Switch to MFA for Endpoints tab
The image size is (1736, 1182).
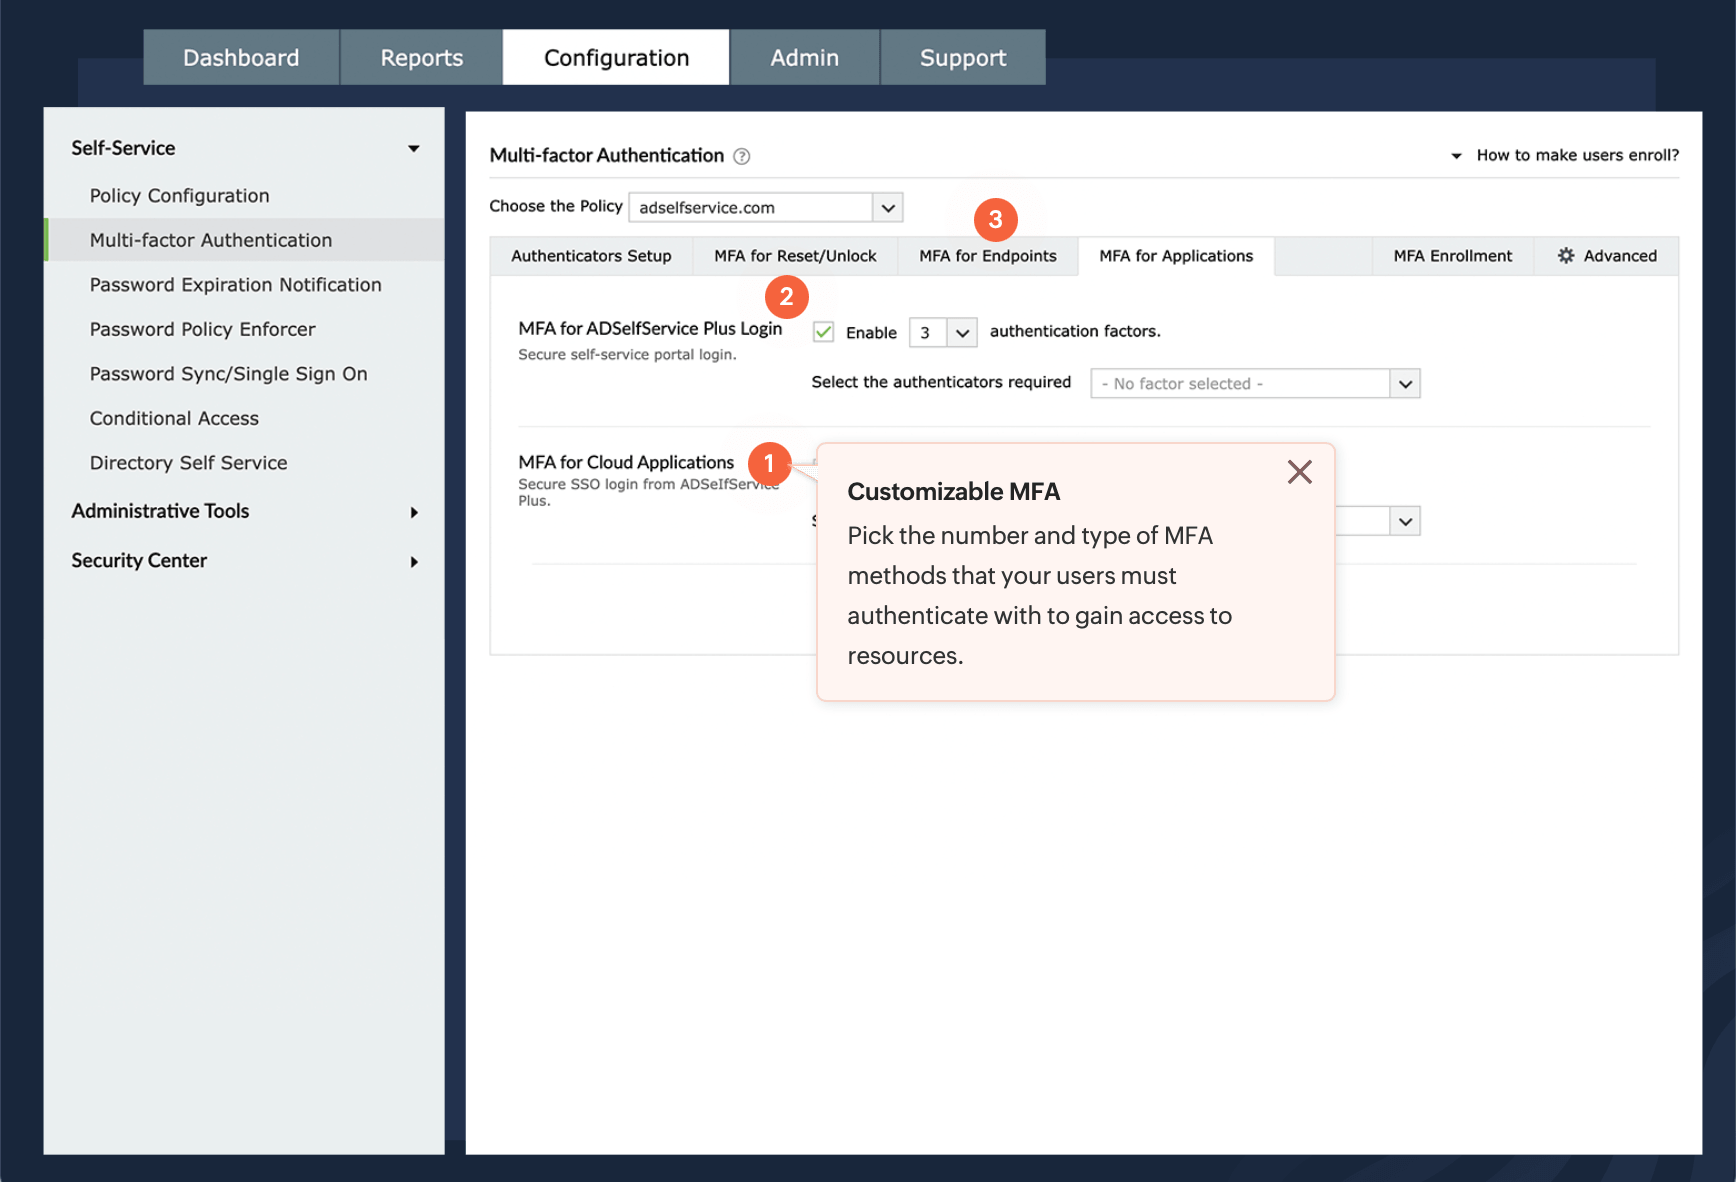(x=988, y=256)
